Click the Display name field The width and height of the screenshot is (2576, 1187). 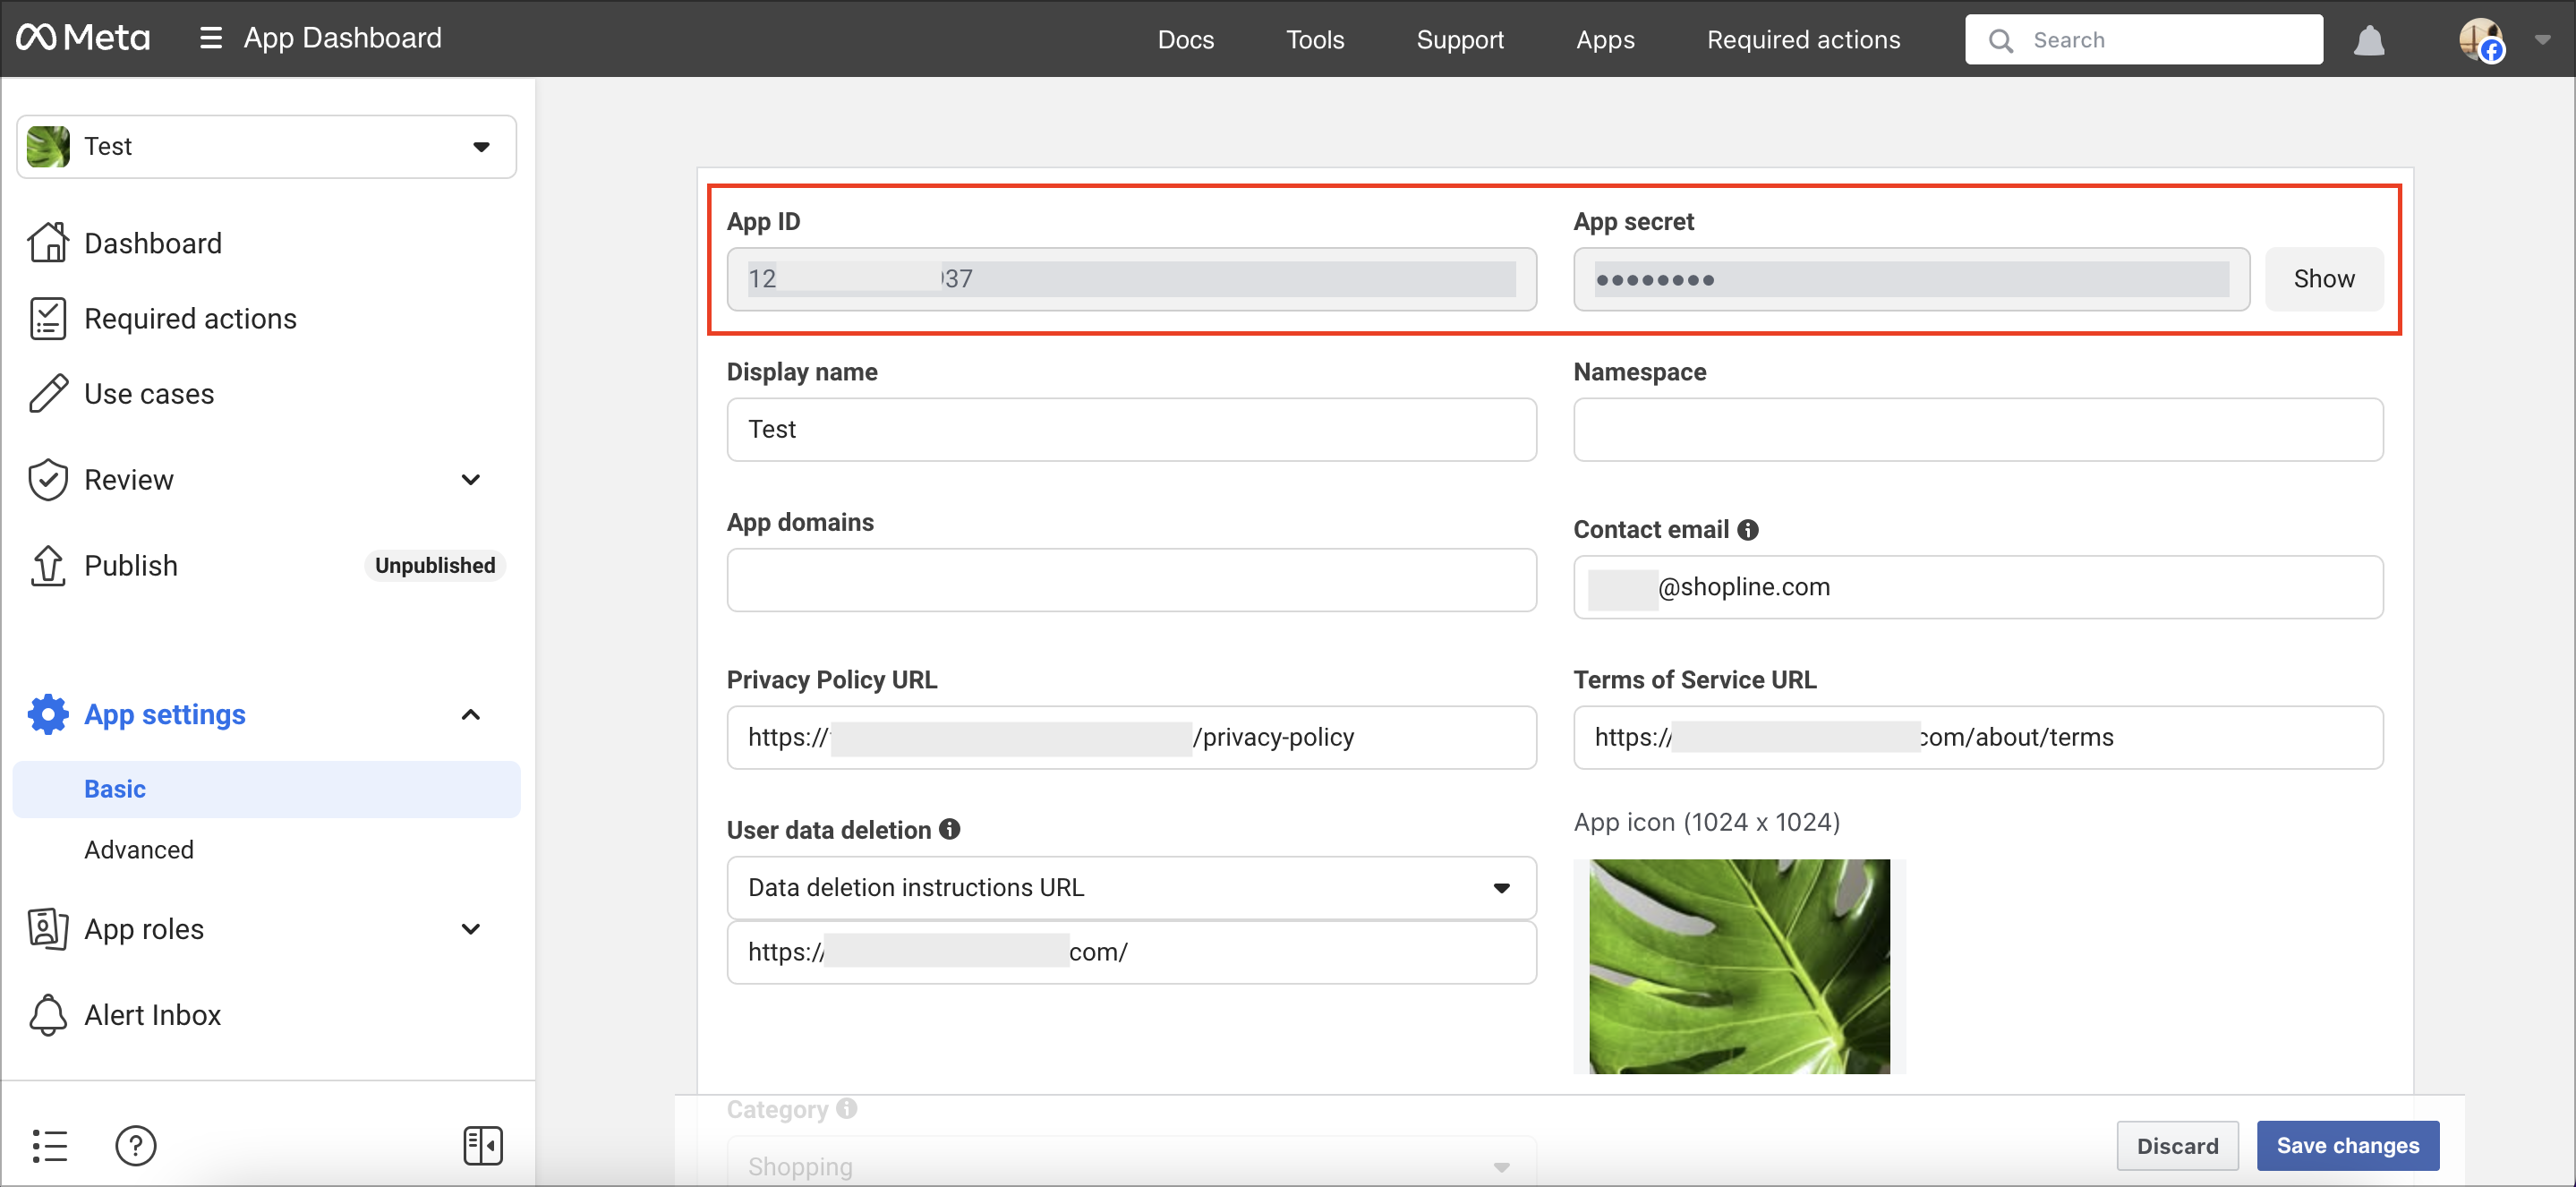[x=1132, y=430]
